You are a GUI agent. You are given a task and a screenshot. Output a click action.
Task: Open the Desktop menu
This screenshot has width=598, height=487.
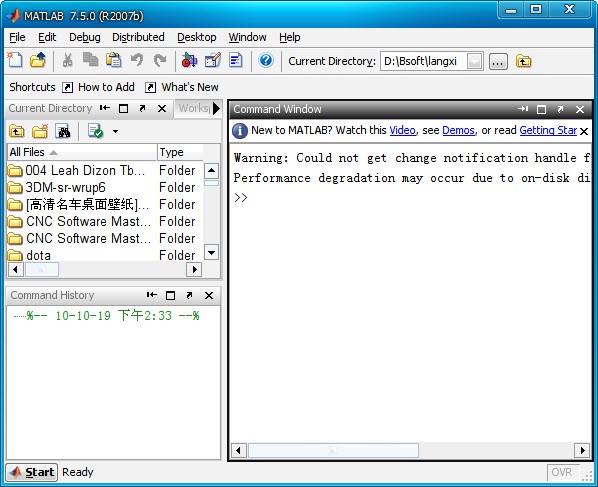coord(196,37)
